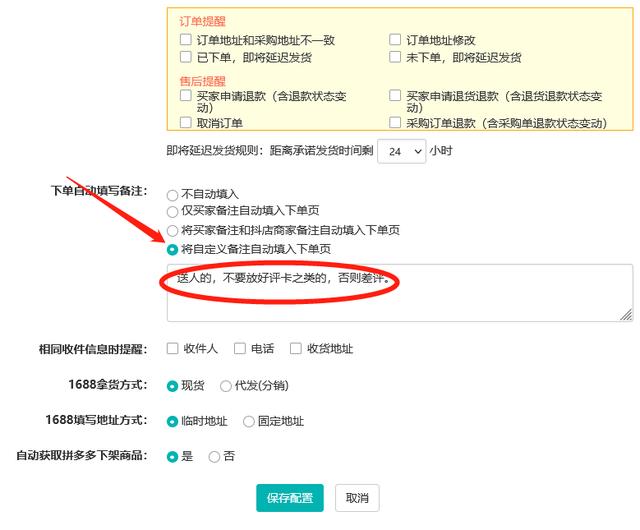
Task: Open the 24 hours delay rule dropdown
Action: tap(402, 151)
